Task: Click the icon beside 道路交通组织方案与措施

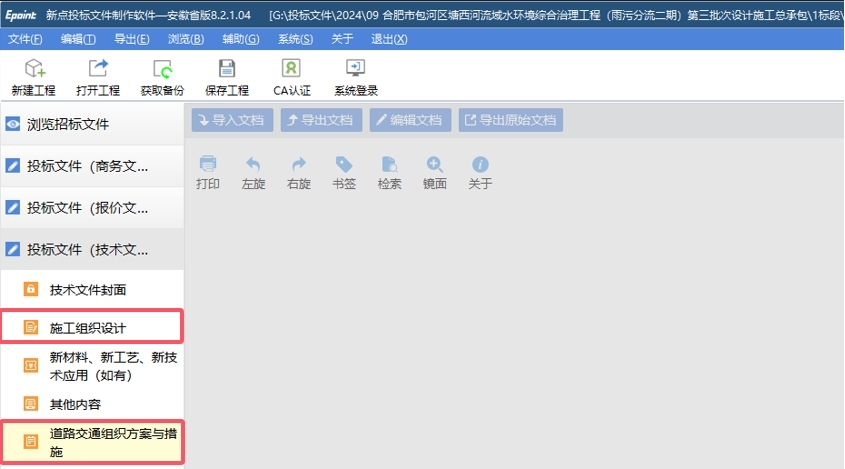Action: coord(31,442)
